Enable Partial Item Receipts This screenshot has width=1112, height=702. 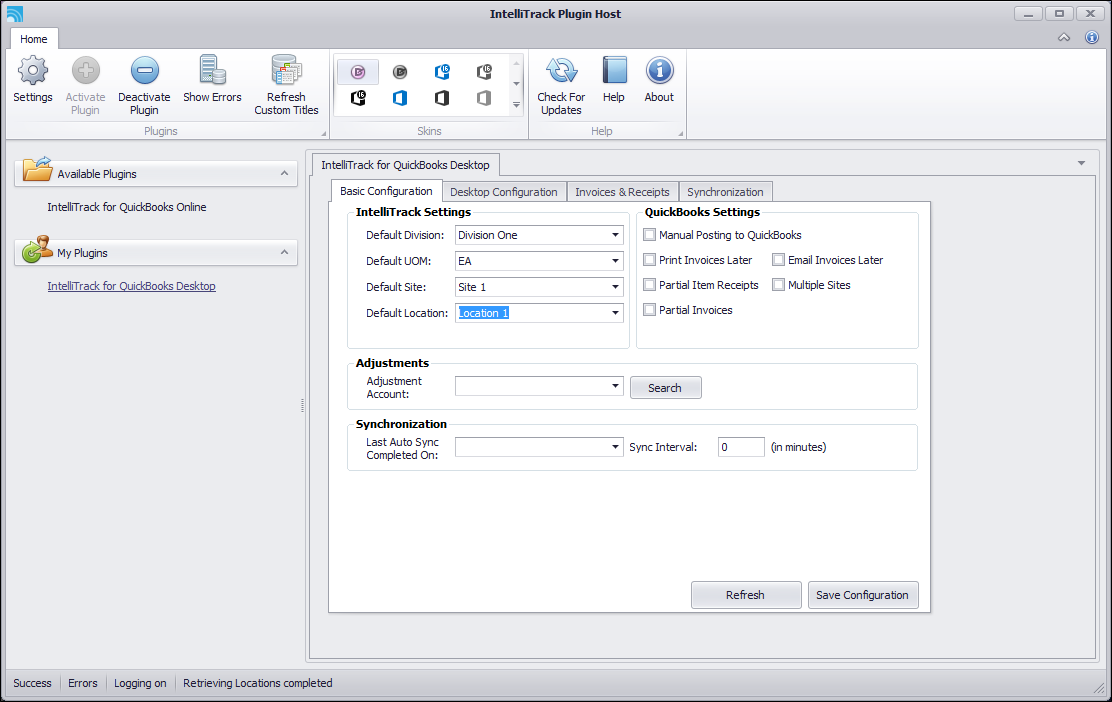(x=649, y=284)
